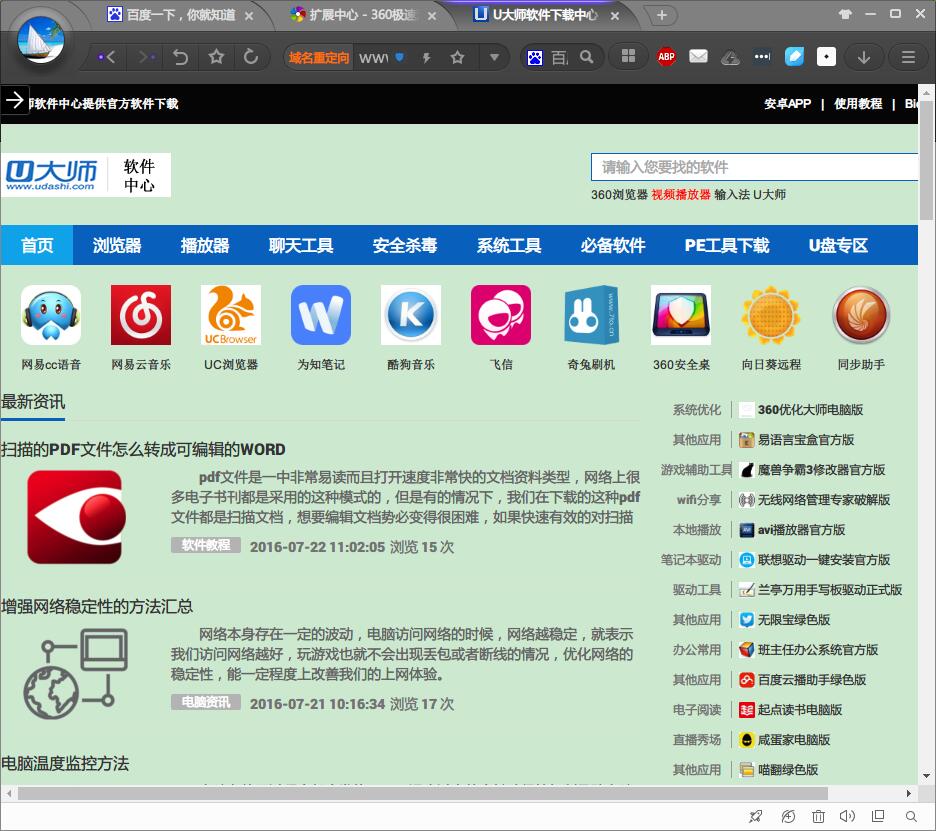This screenshot has width=936, height=831.
Task: Open the browser hamburger main menu
Action: tap(908, 57)
